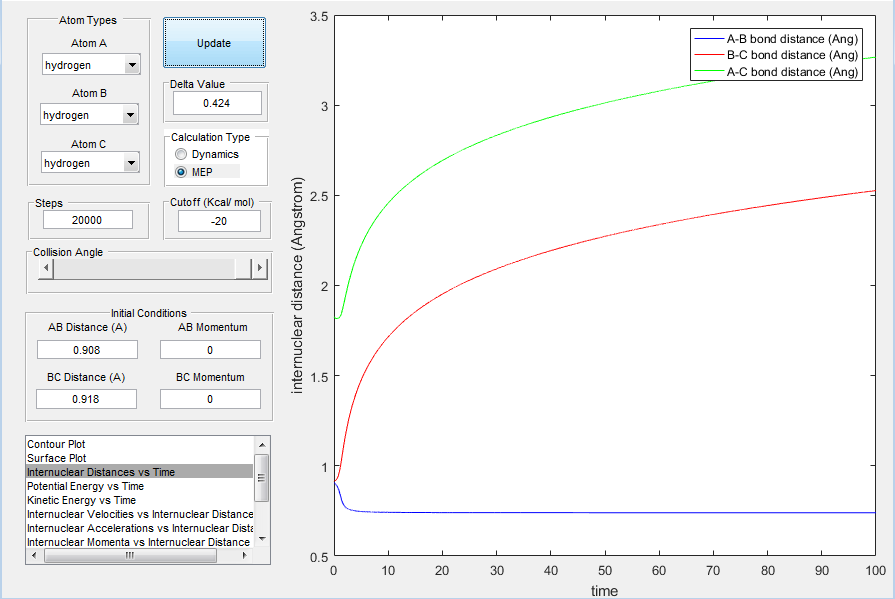
Task: Click plot list scroll up arrow
Action: tap(262, 445)
